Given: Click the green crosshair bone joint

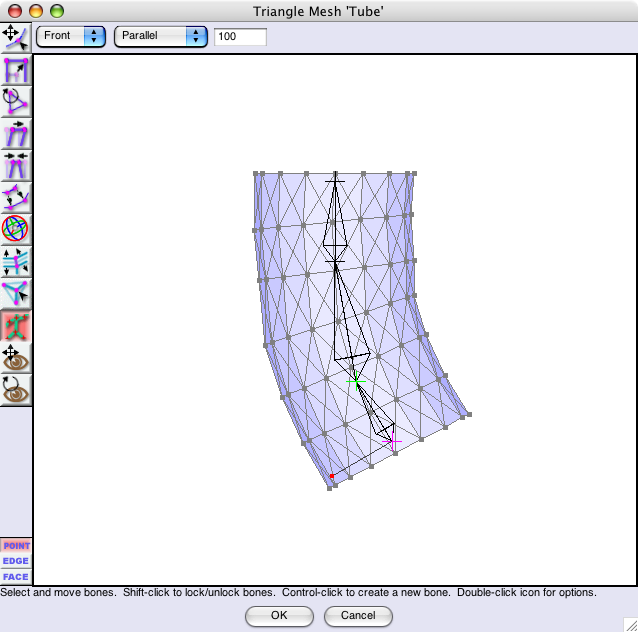Looking at the screenshot, I should [356, 381].
